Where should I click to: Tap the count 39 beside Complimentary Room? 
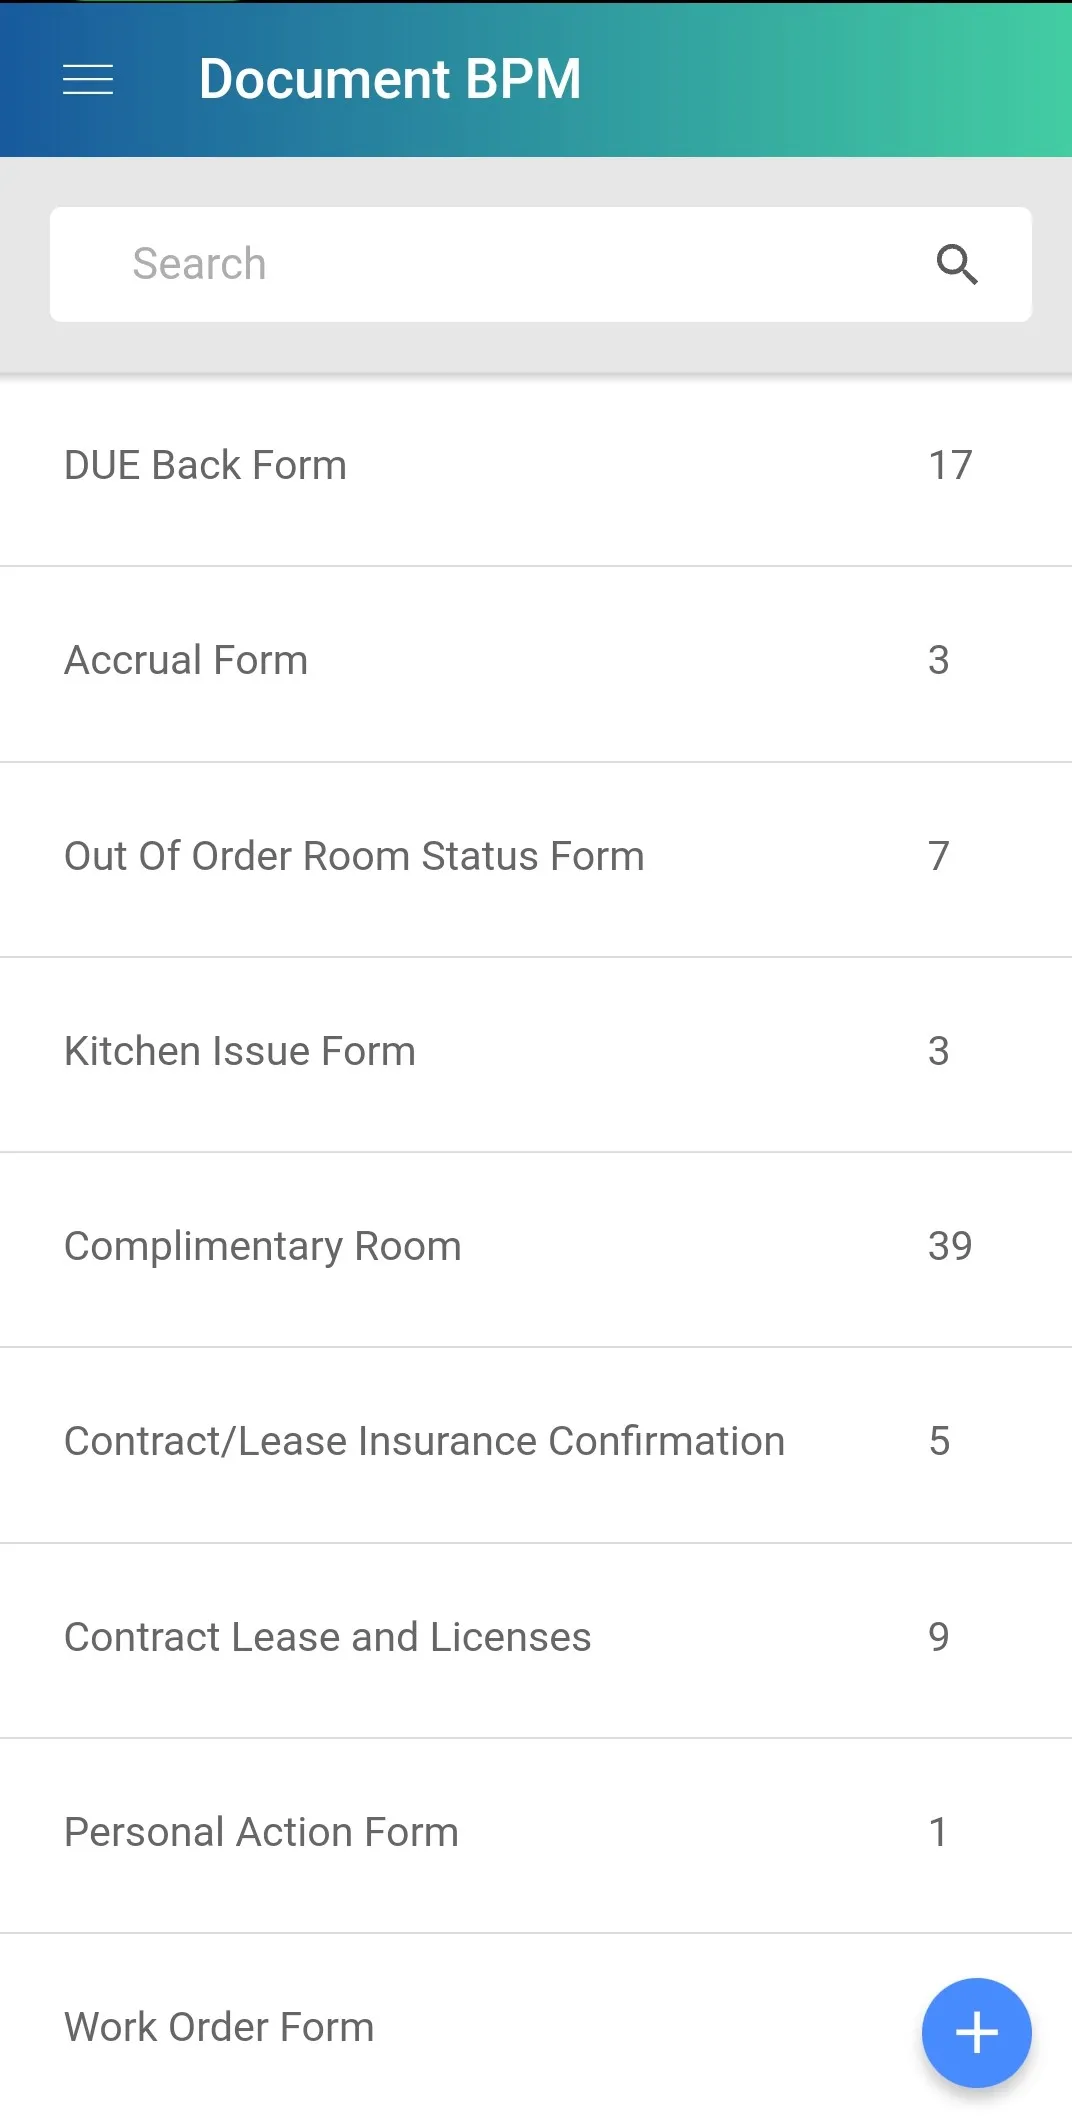[950, 1246]
